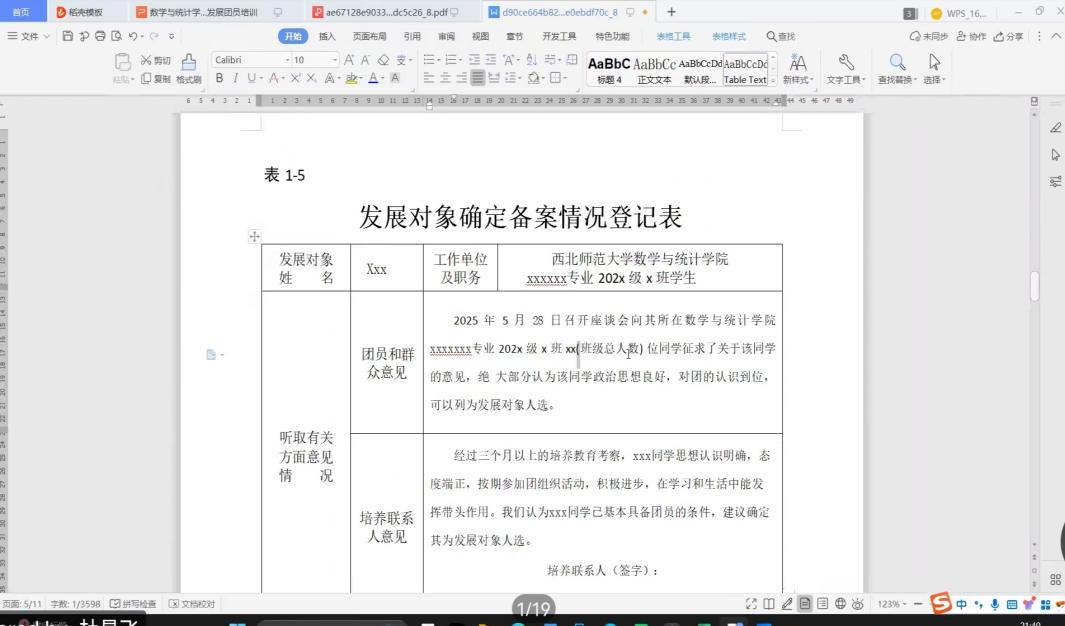The width and height of the screenshot is (1065, 626).
Task: Select the Format Painter (格式刷) brush
Action: point(189,69)
